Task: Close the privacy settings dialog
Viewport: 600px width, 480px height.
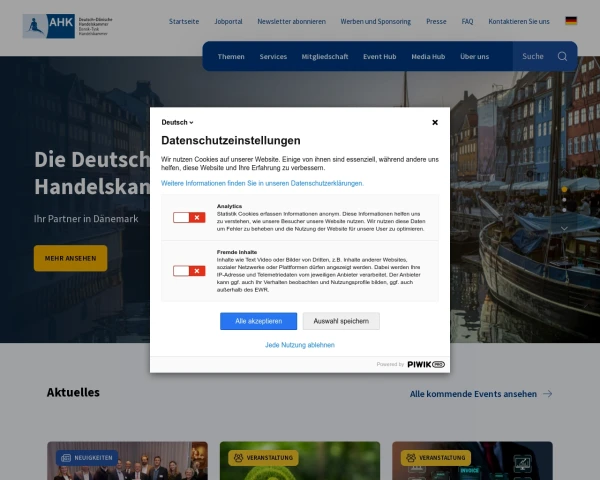Action: 435,122
